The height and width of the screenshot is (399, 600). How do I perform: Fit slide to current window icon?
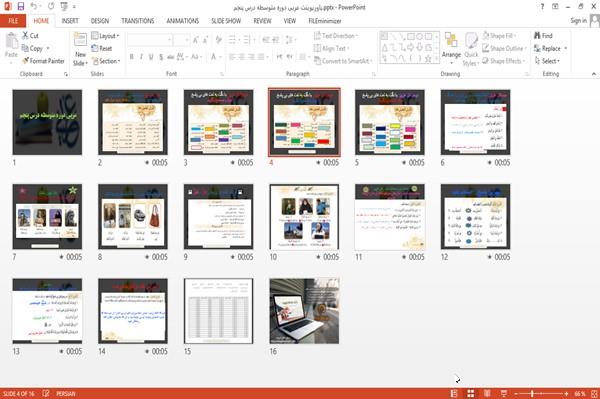pos(594,393)
